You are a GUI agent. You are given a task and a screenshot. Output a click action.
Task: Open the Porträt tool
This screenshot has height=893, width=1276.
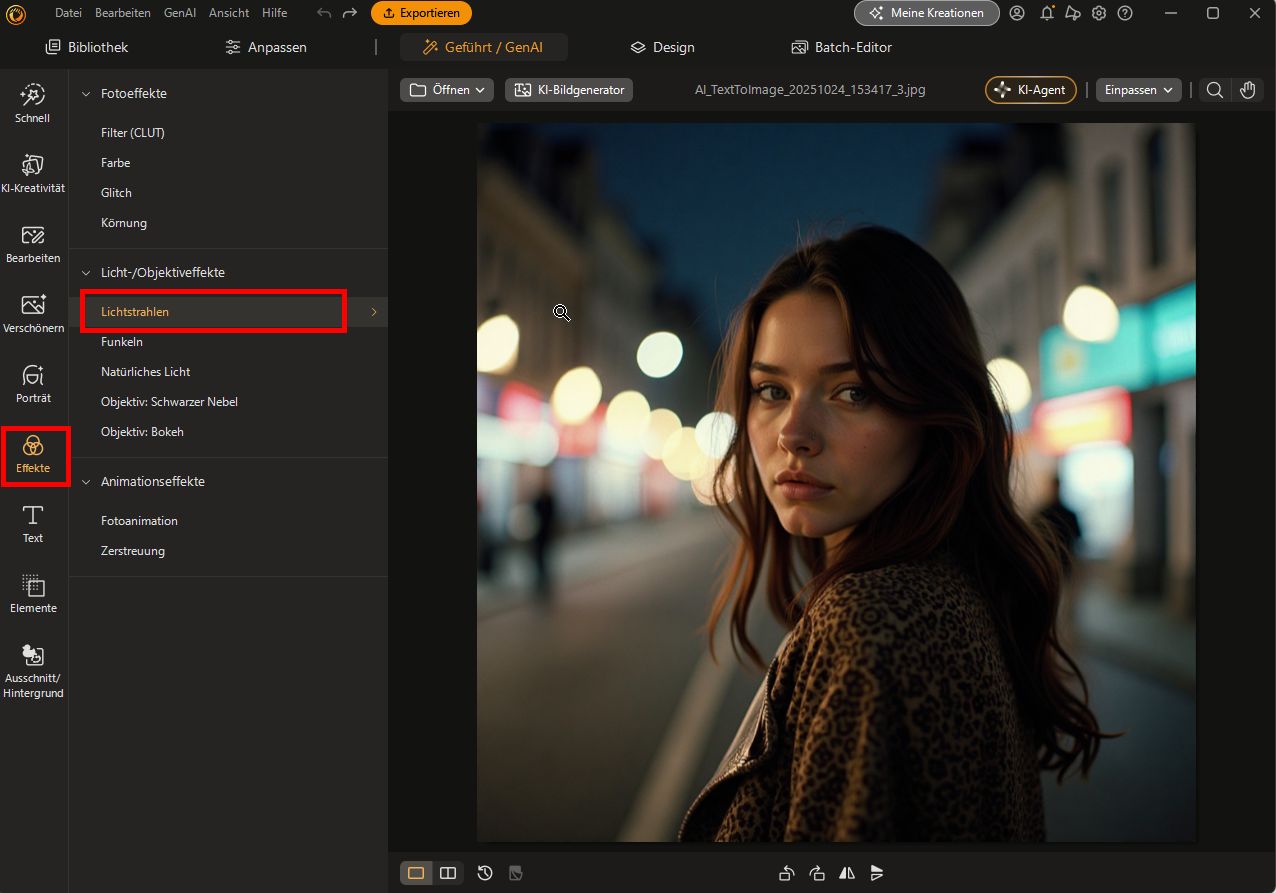pyautogui.click(x=33, y=384)
